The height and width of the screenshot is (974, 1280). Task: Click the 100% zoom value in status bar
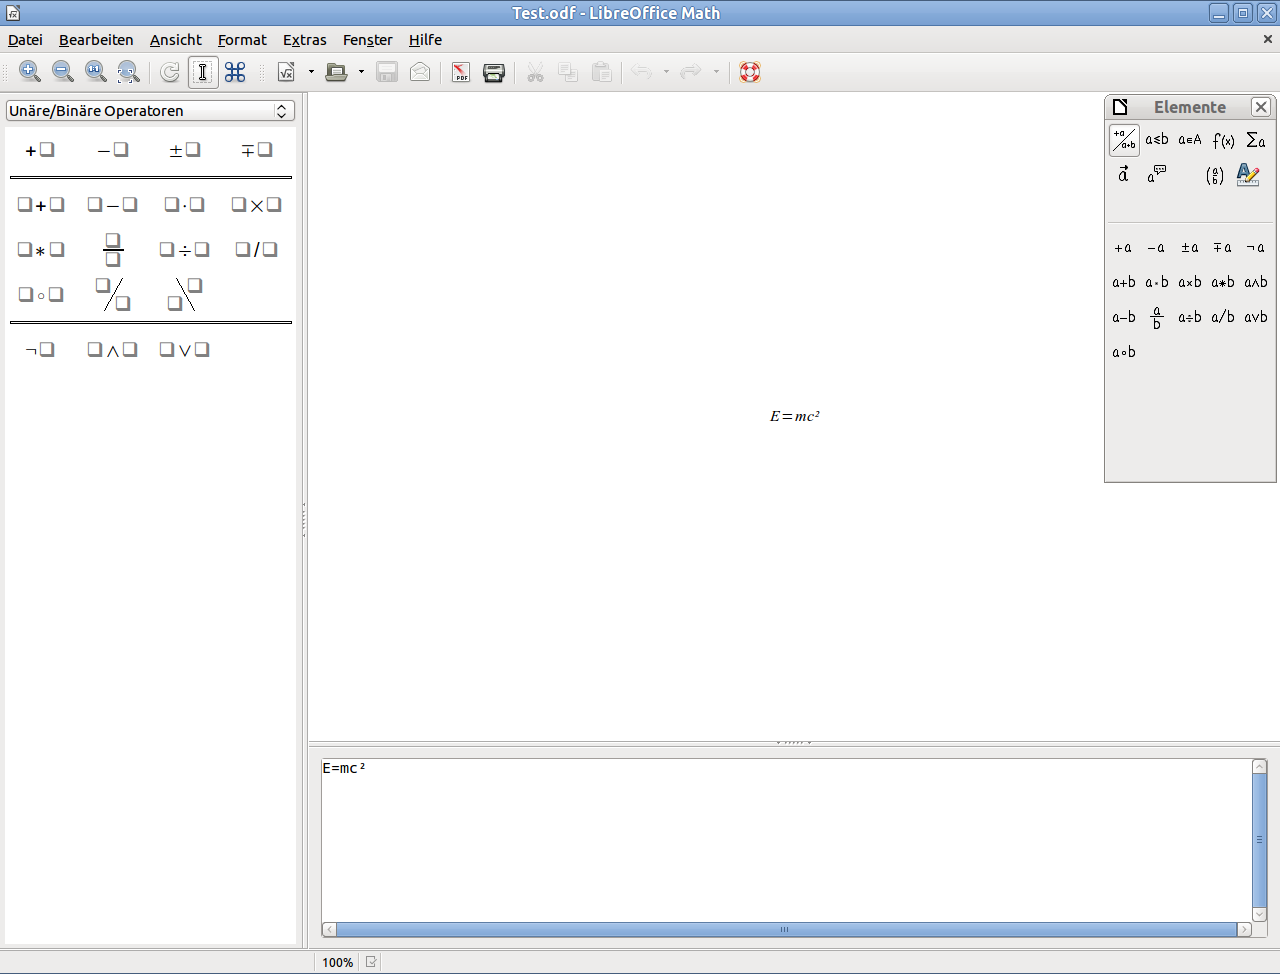coord(337,963)
